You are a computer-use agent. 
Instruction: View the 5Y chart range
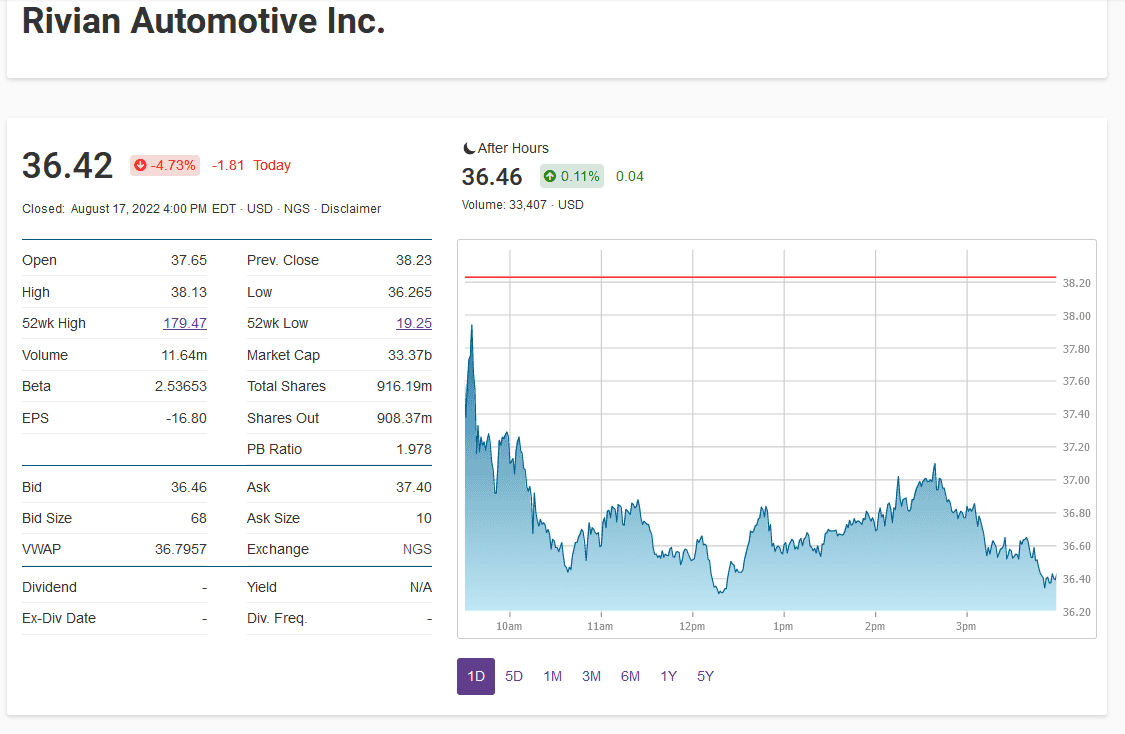(705, 676)
